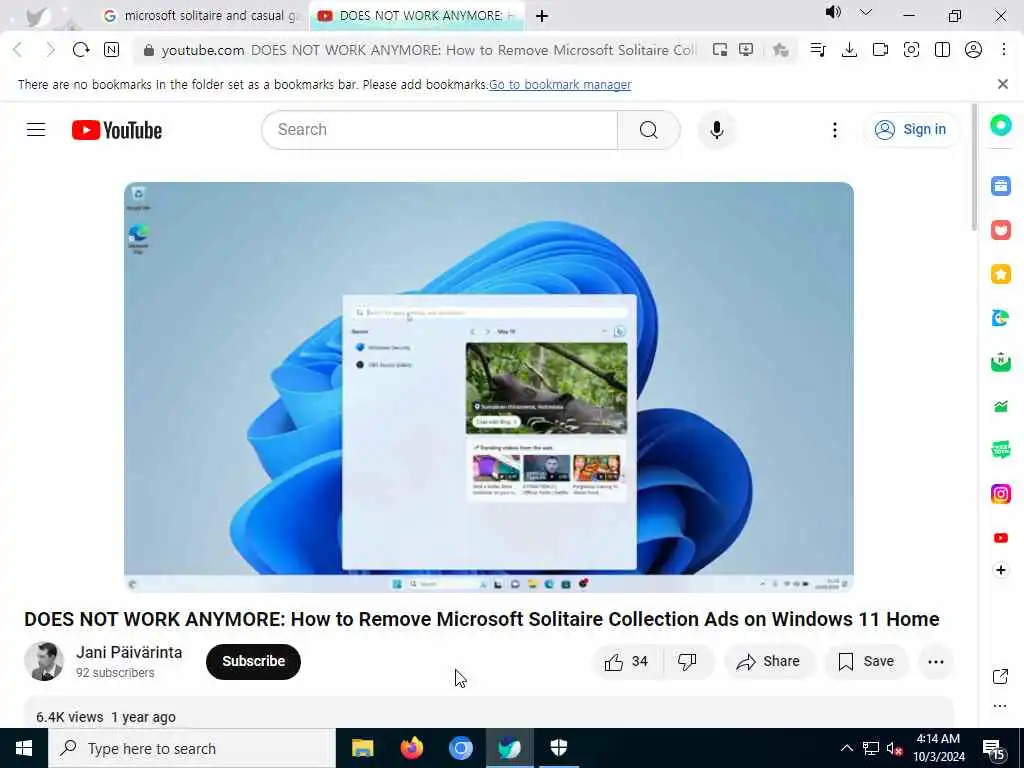1024x768 pixels.
Task: Sign in to YouTube
Action: [911, 130]
